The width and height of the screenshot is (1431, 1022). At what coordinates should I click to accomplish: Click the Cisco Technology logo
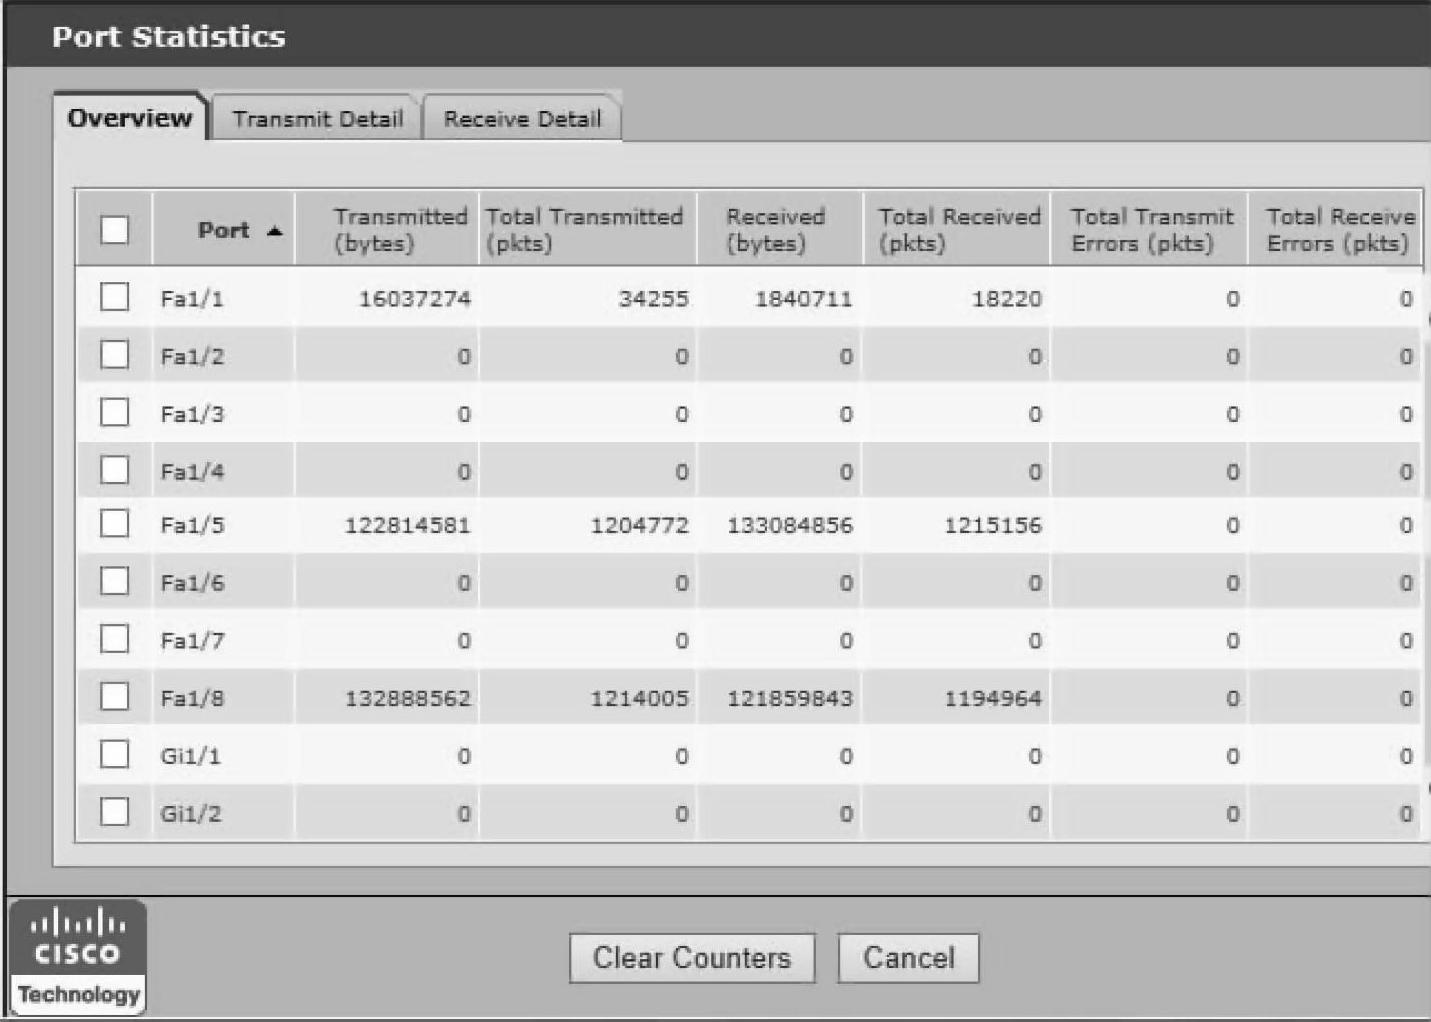78,956
